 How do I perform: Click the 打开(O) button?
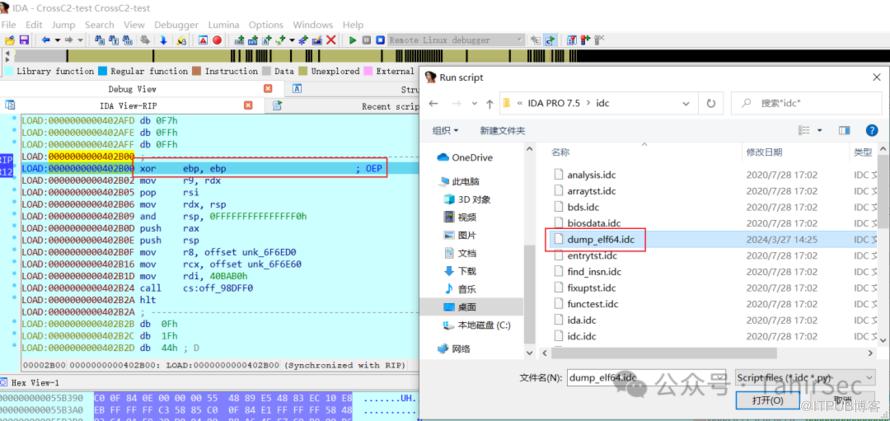(x=768, y=400)
